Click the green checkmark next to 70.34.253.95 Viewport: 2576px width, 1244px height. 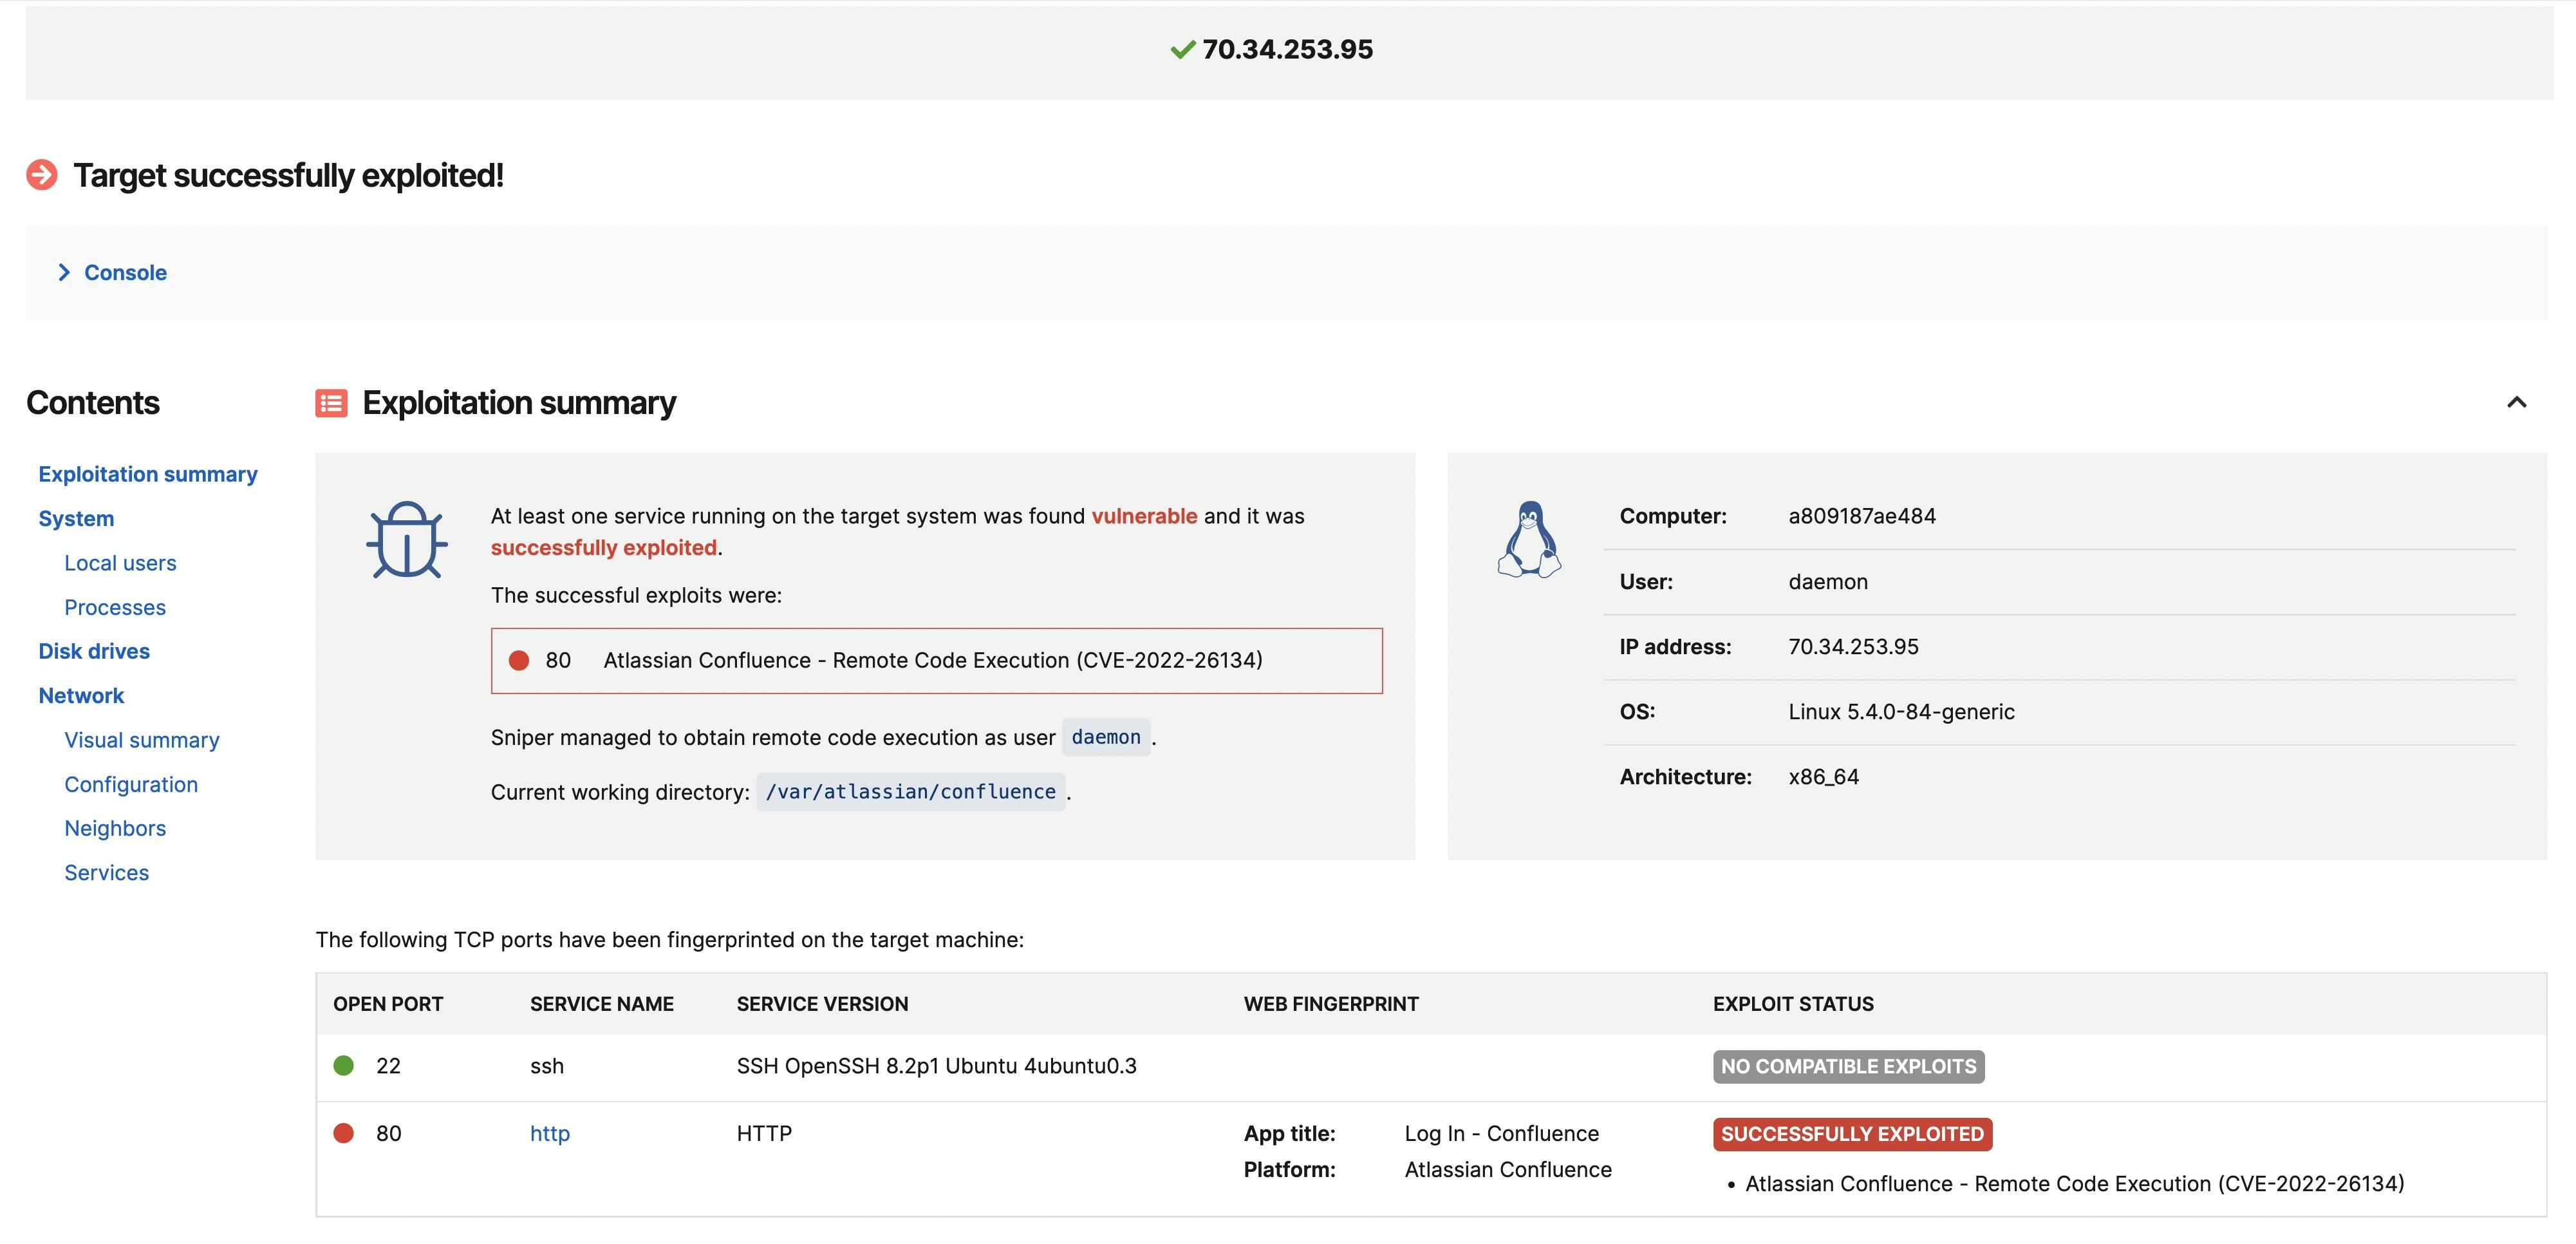(x=1183, y=49)
